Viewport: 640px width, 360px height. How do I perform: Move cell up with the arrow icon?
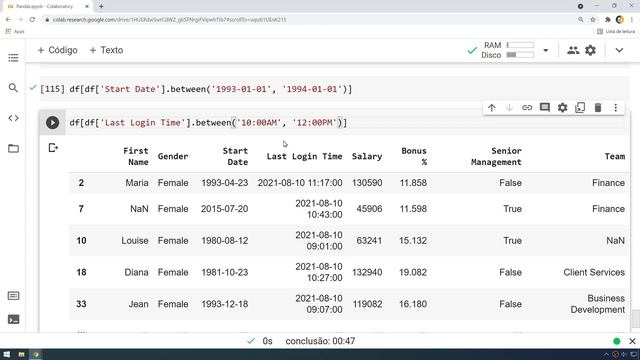pyautogui.click(x=491, y=108)
